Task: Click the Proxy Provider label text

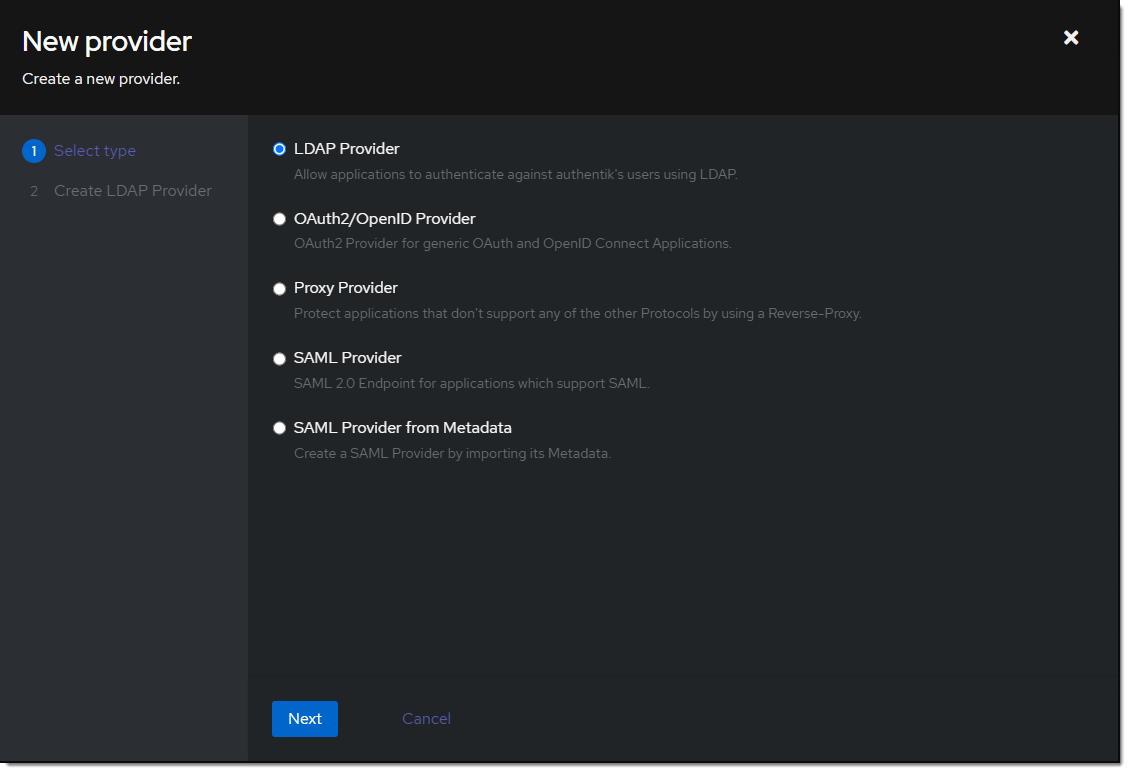Action: [345, 288]
